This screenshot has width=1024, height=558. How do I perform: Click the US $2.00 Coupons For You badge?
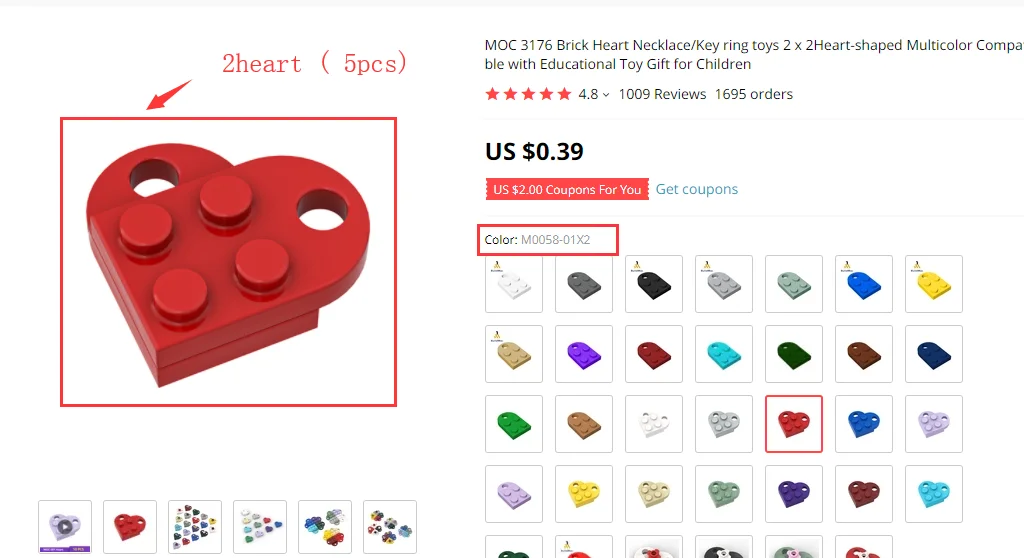[x=567, y=189]
